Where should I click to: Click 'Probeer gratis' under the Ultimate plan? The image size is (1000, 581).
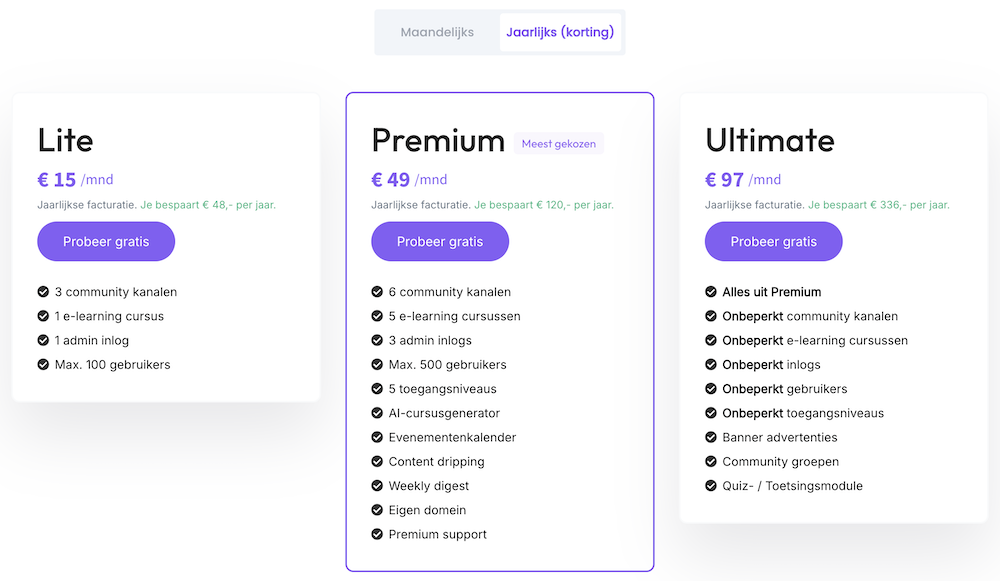(x=773, y=241)
